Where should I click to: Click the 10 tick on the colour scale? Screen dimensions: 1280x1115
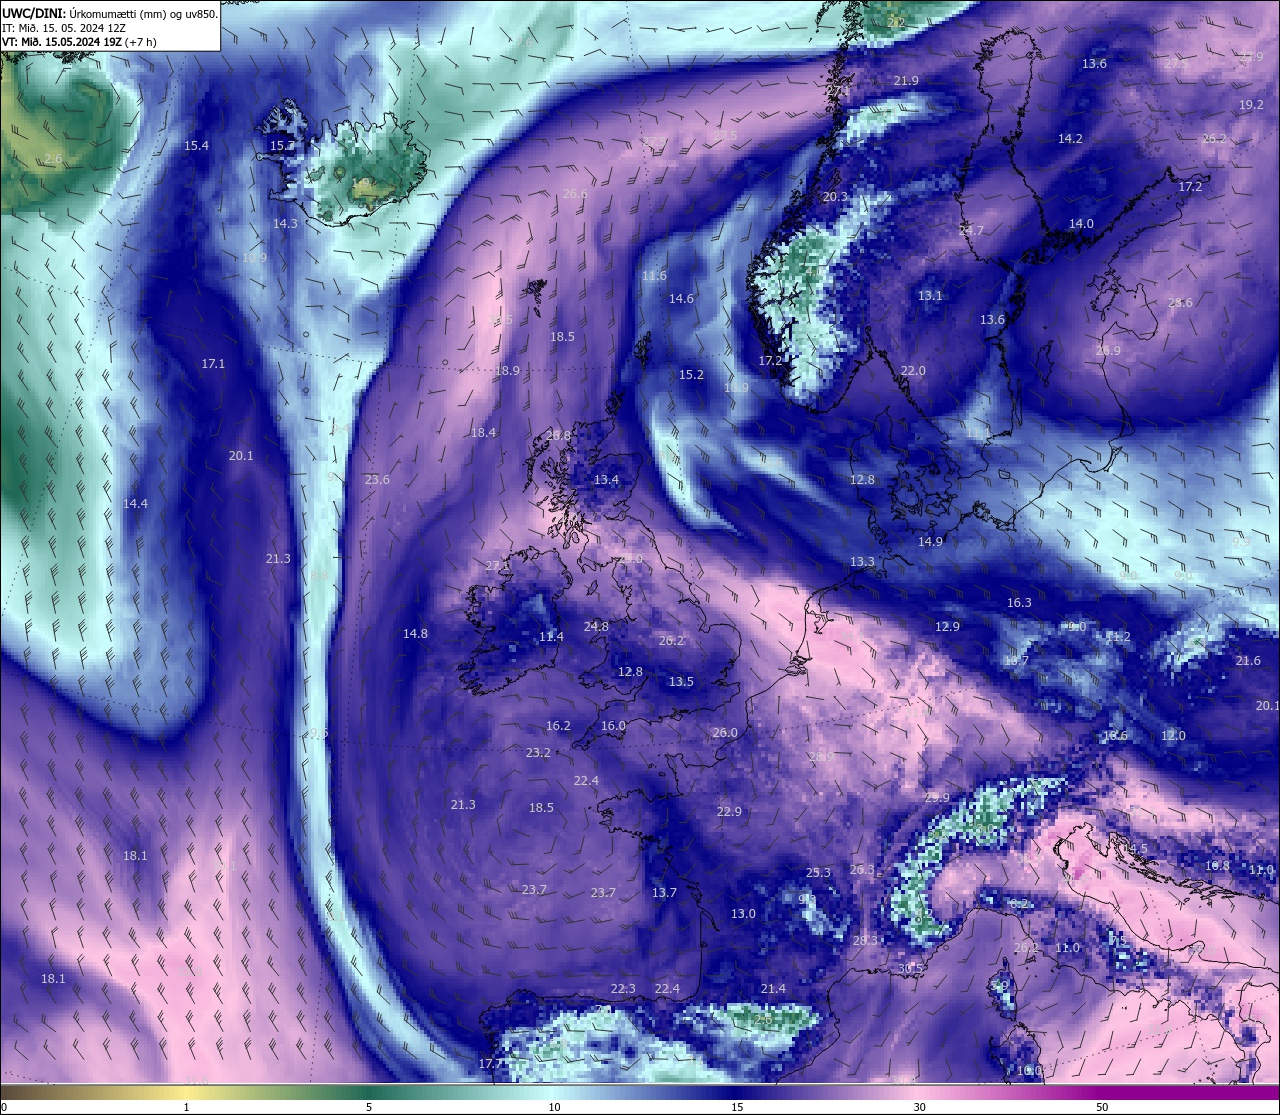point(554,1107)
